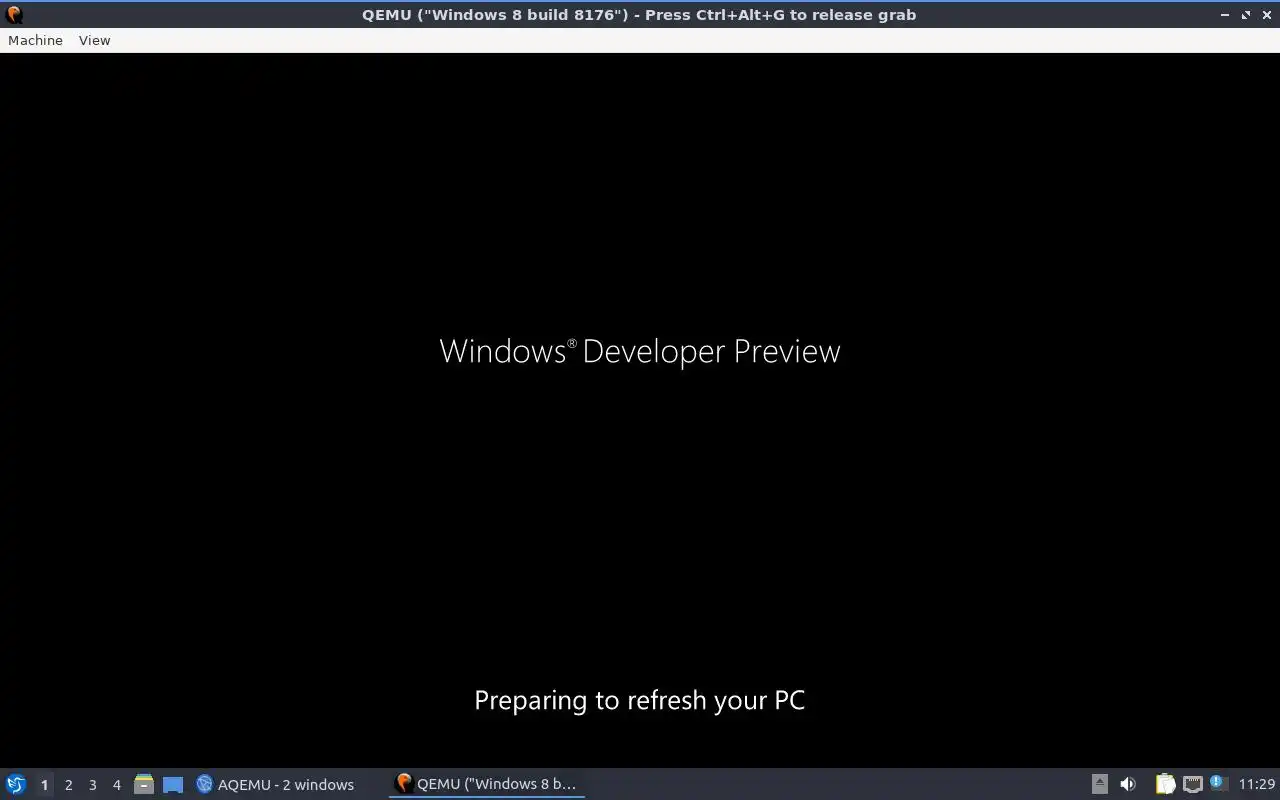Screen dimensions: 1280x800
Task: Open the clipboard manager tray icon
Action: tap(1165, 784)
